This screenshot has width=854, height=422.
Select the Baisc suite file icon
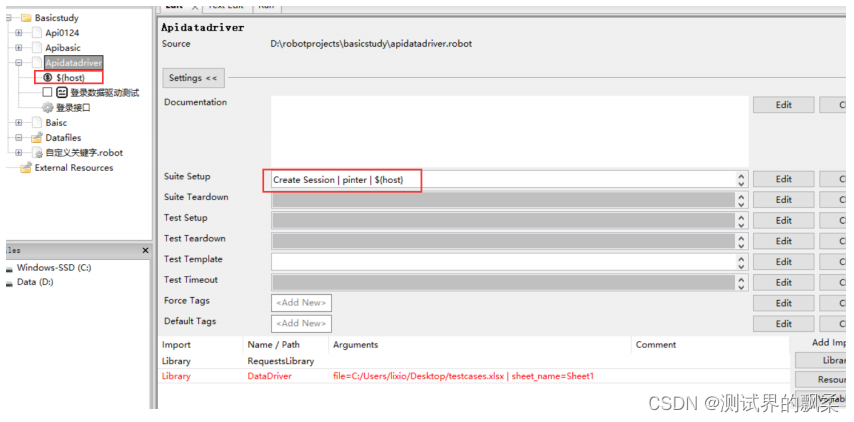(37, 123)
